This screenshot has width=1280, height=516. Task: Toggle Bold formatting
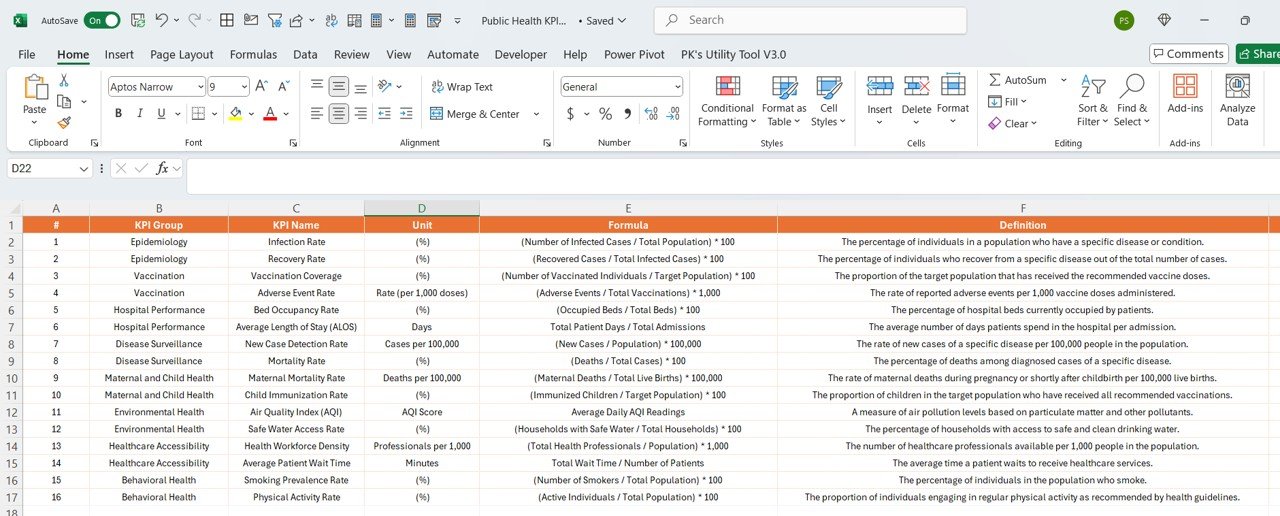pyautogui.click(x=118, y=114)
